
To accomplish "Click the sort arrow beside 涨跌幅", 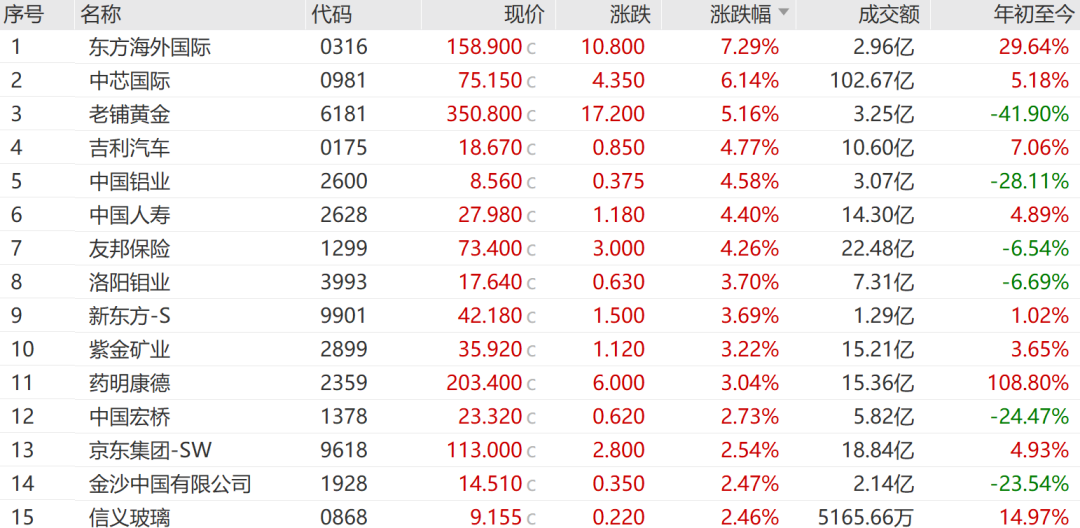I will click(784, 12).
